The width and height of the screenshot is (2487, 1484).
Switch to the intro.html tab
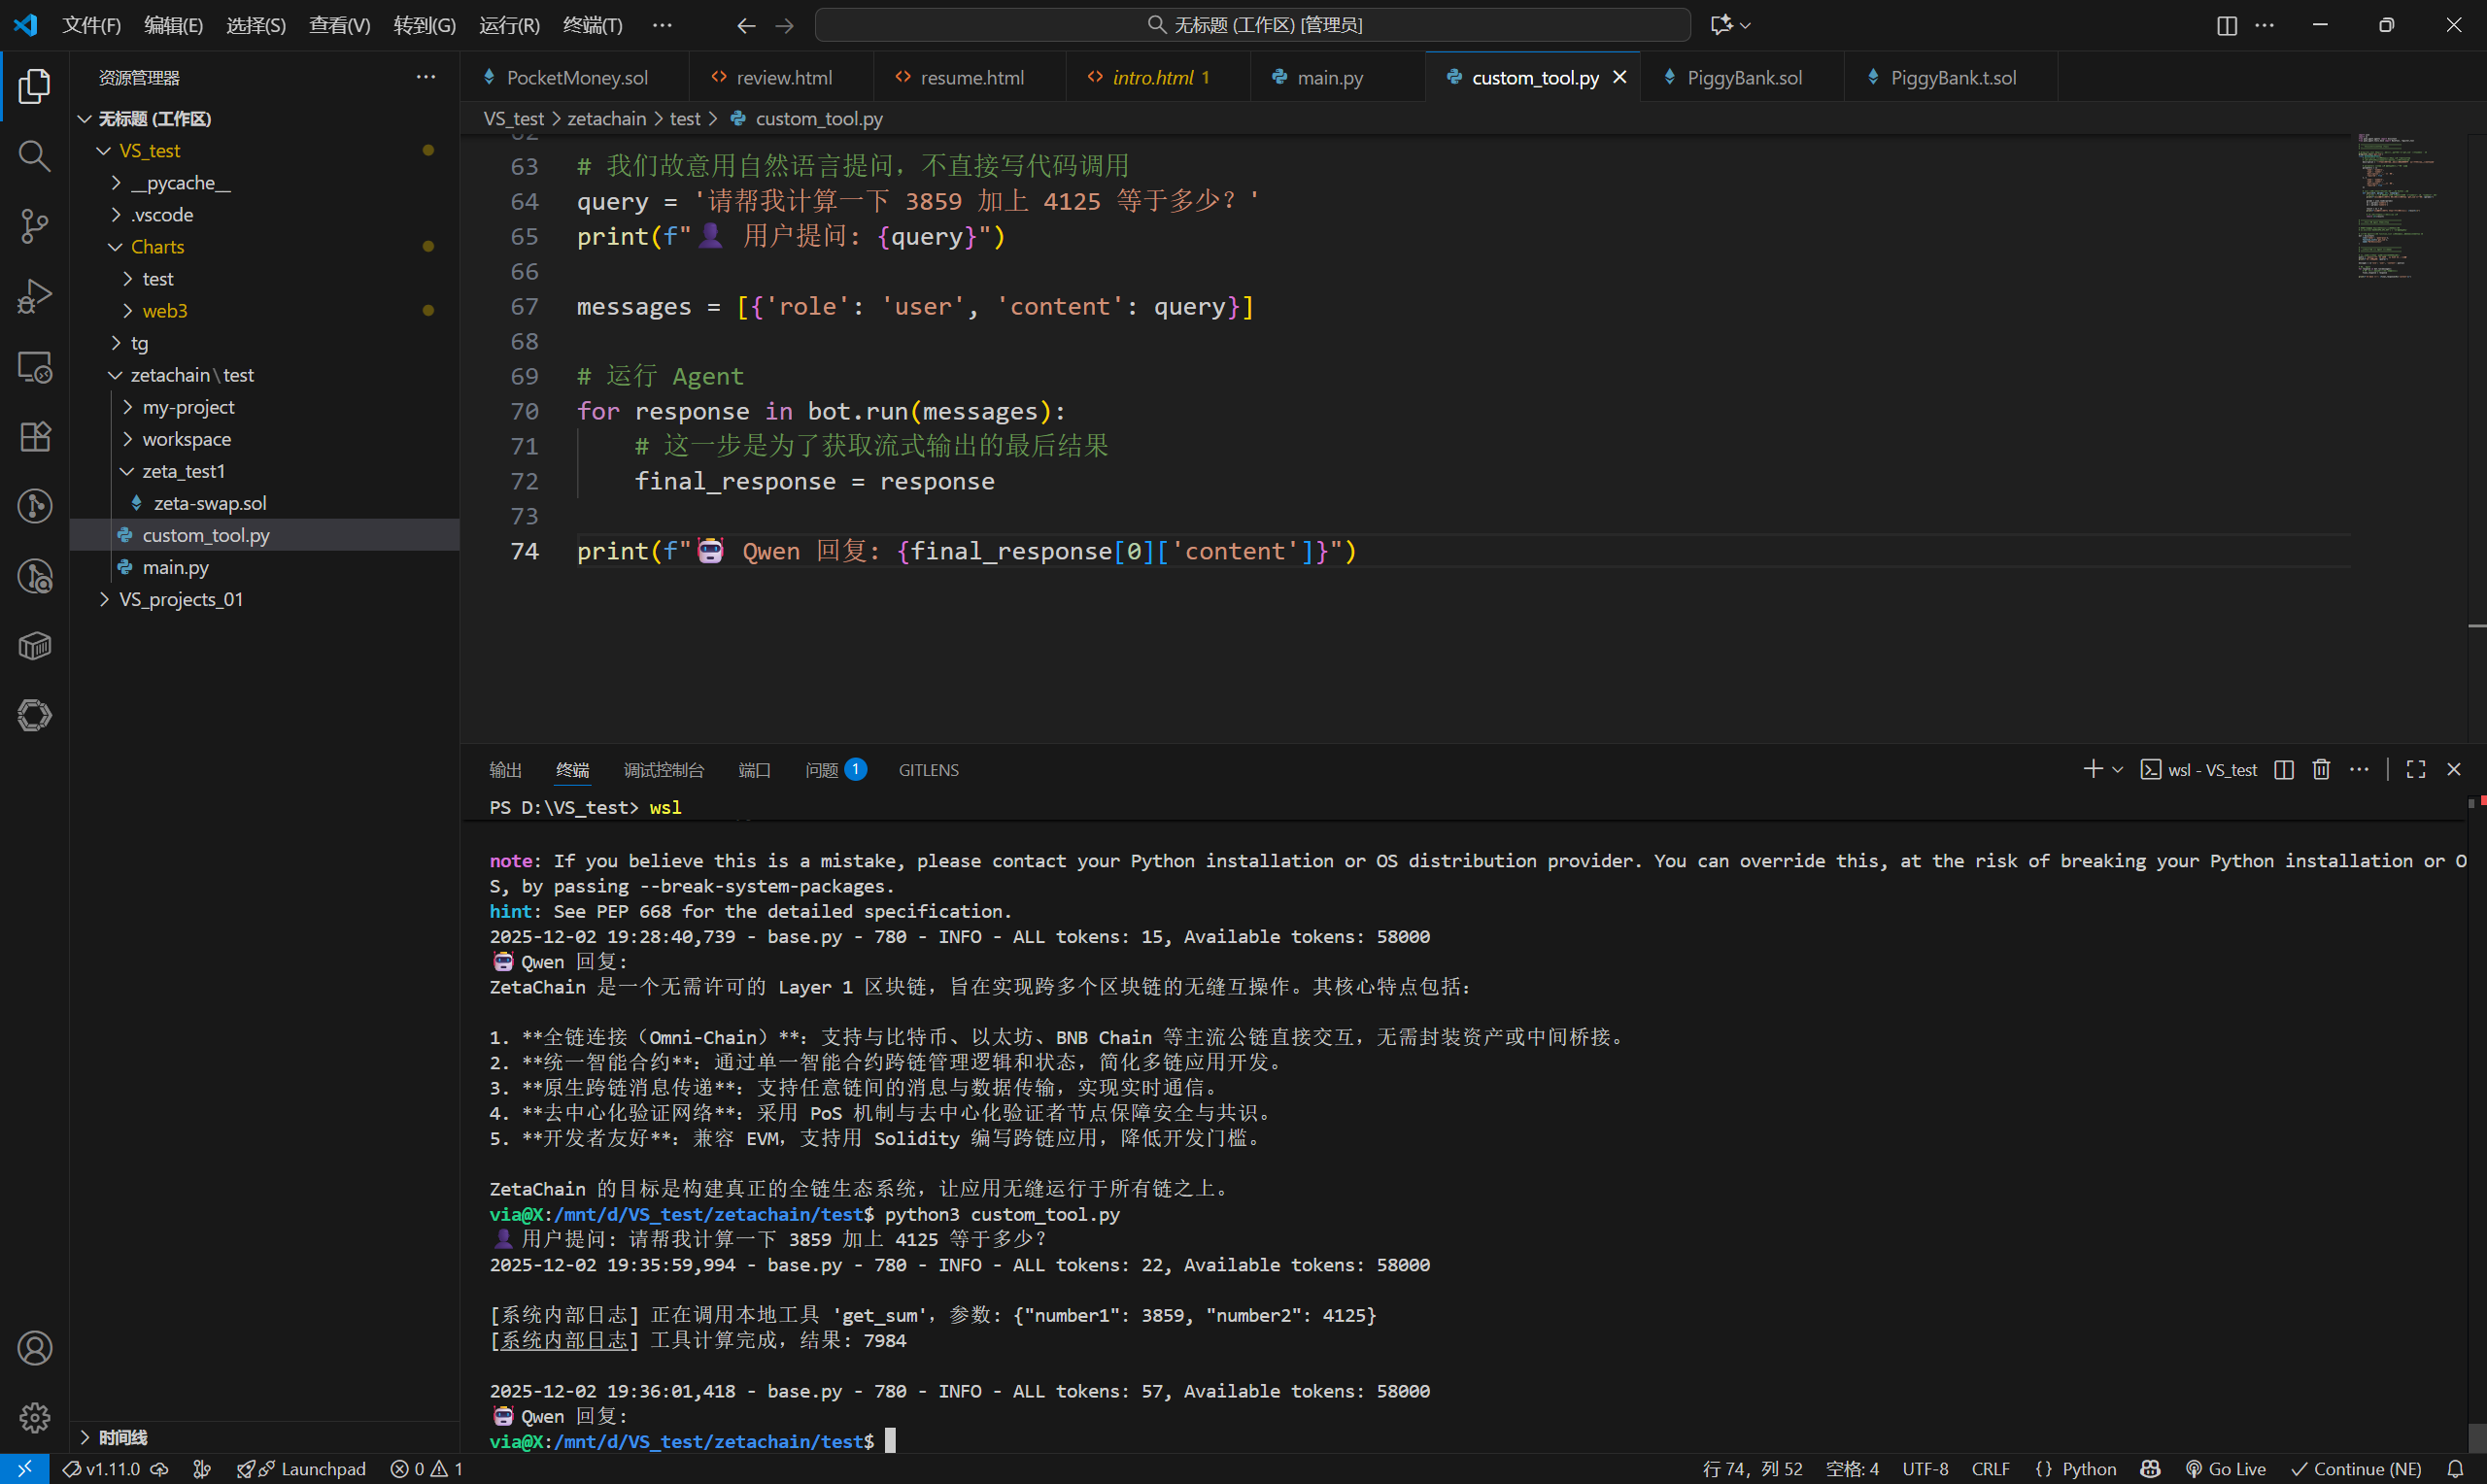pos(1157,77)
